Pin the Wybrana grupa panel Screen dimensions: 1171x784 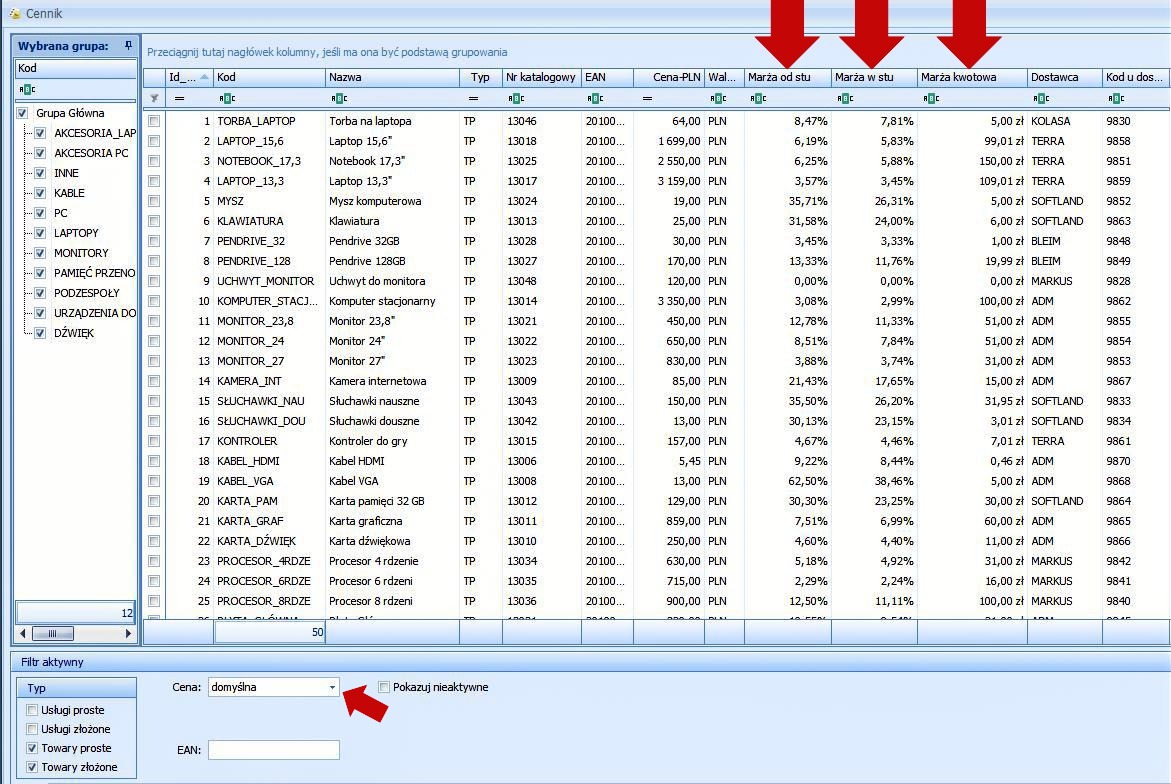128,46
